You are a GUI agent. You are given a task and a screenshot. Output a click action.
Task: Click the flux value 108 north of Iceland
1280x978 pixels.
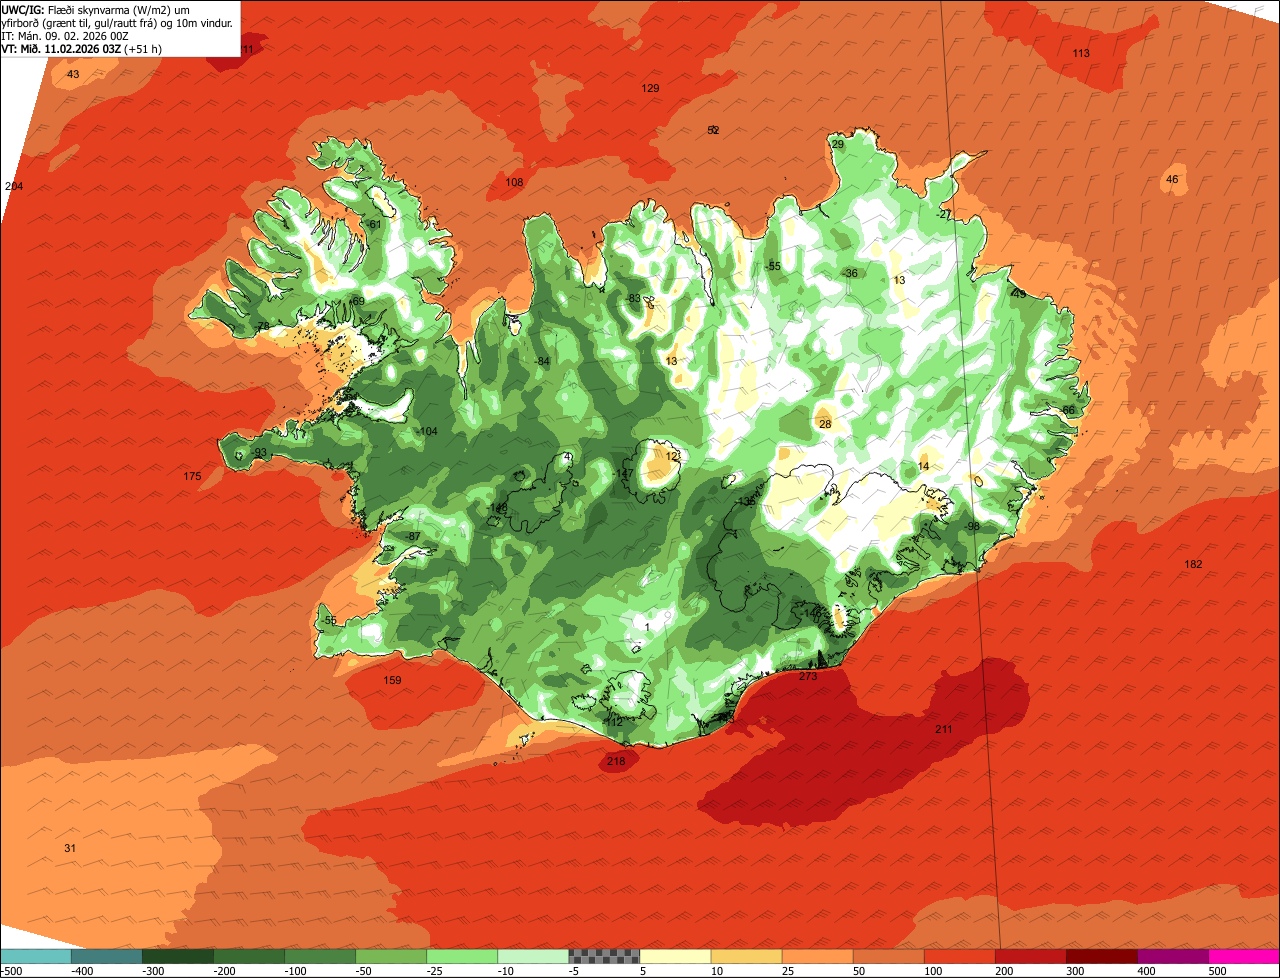pos(514,182)
